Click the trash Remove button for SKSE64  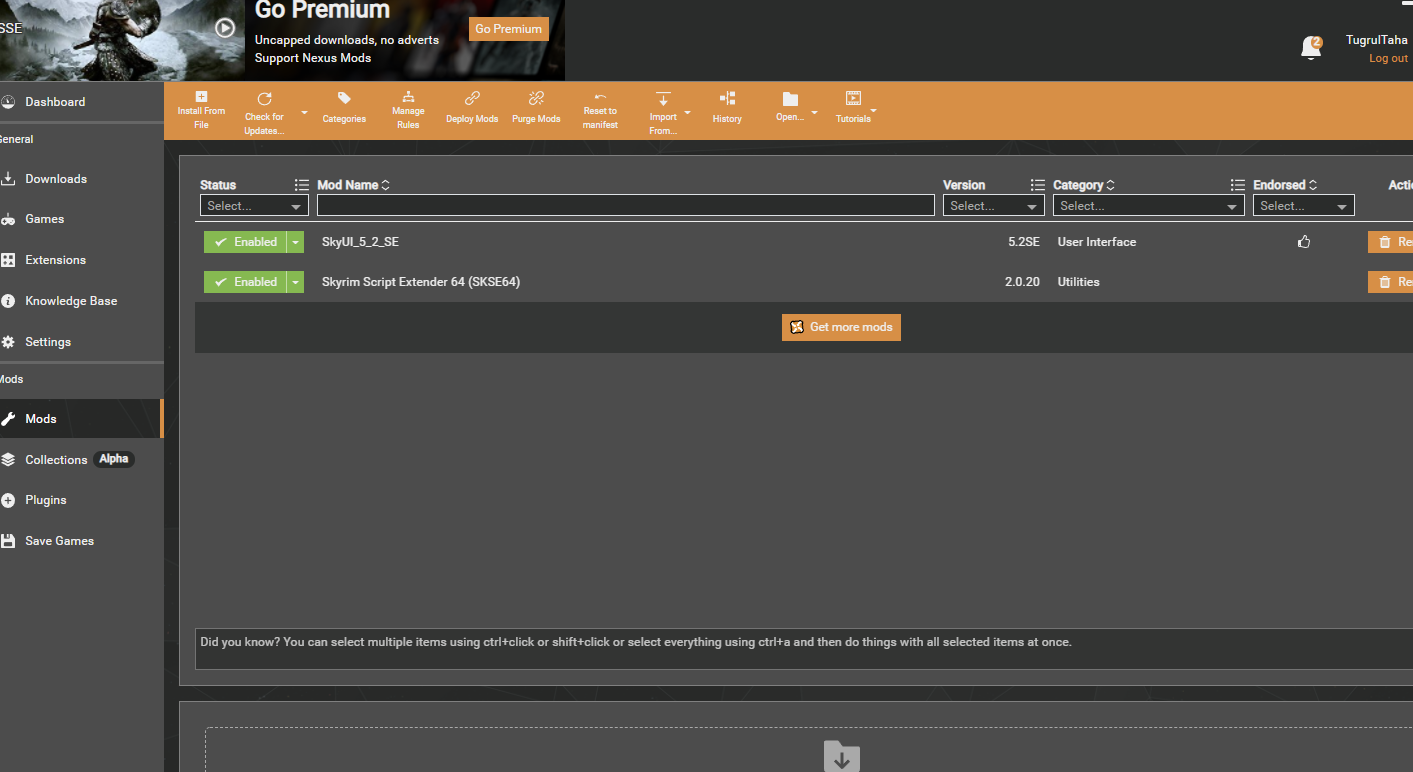pos(1390,282)
